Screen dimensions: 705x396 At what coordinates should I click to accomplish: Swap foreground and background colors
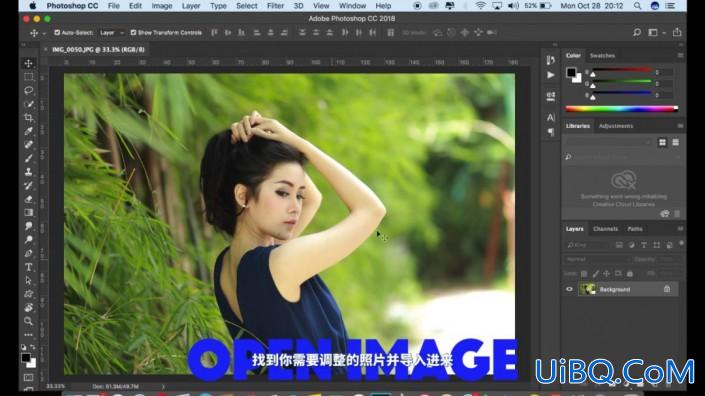(x=33, y=347)
